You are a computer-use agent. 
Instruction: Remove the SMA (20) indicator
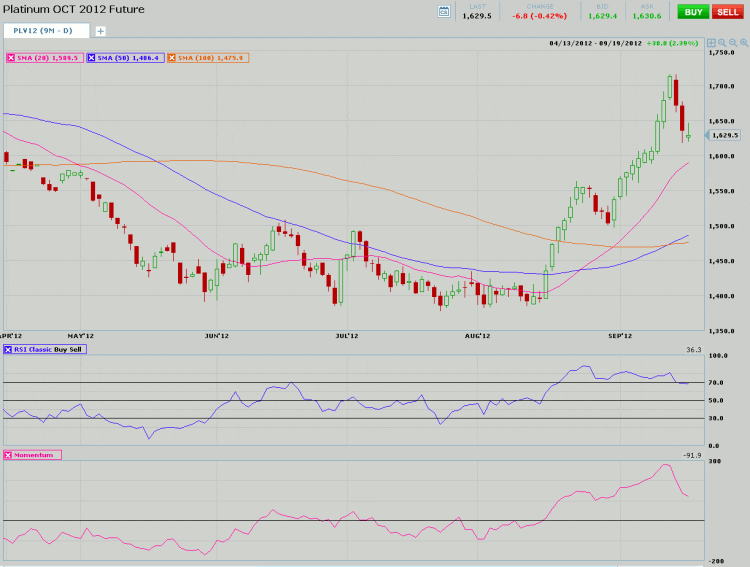pos(11,58)
